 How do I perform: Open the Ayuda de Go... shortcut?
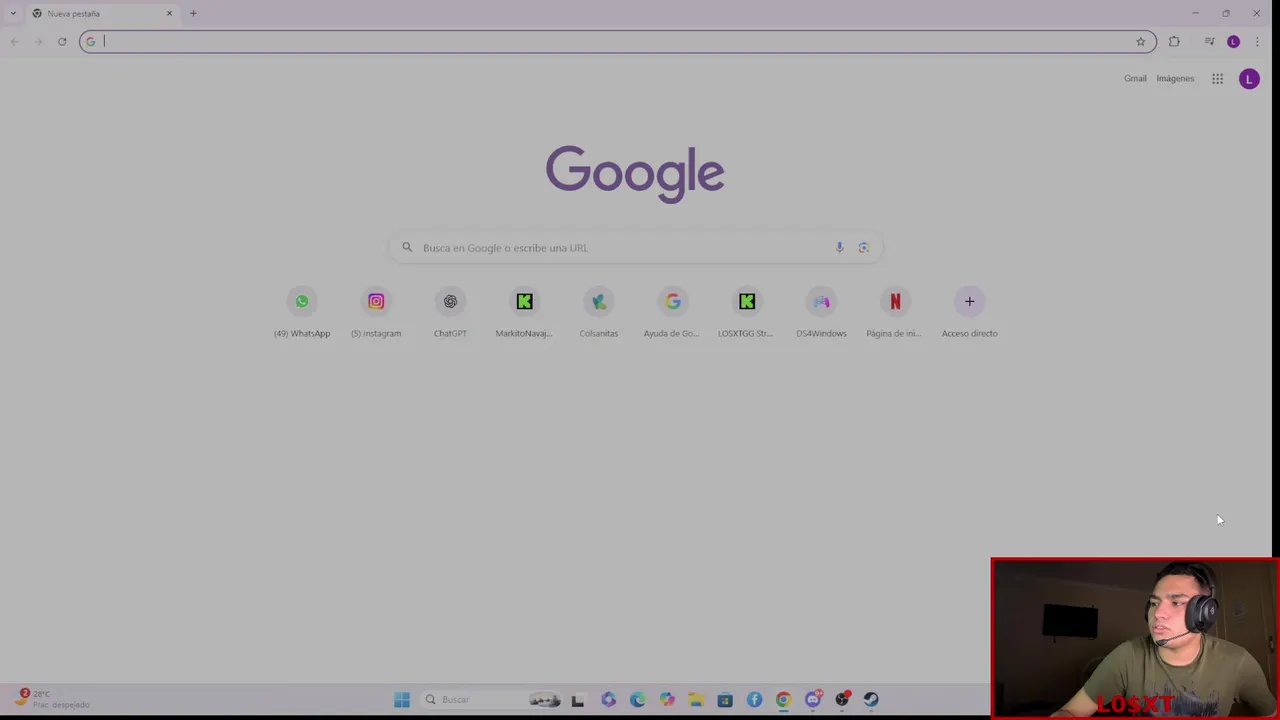[x=672, y=312]
